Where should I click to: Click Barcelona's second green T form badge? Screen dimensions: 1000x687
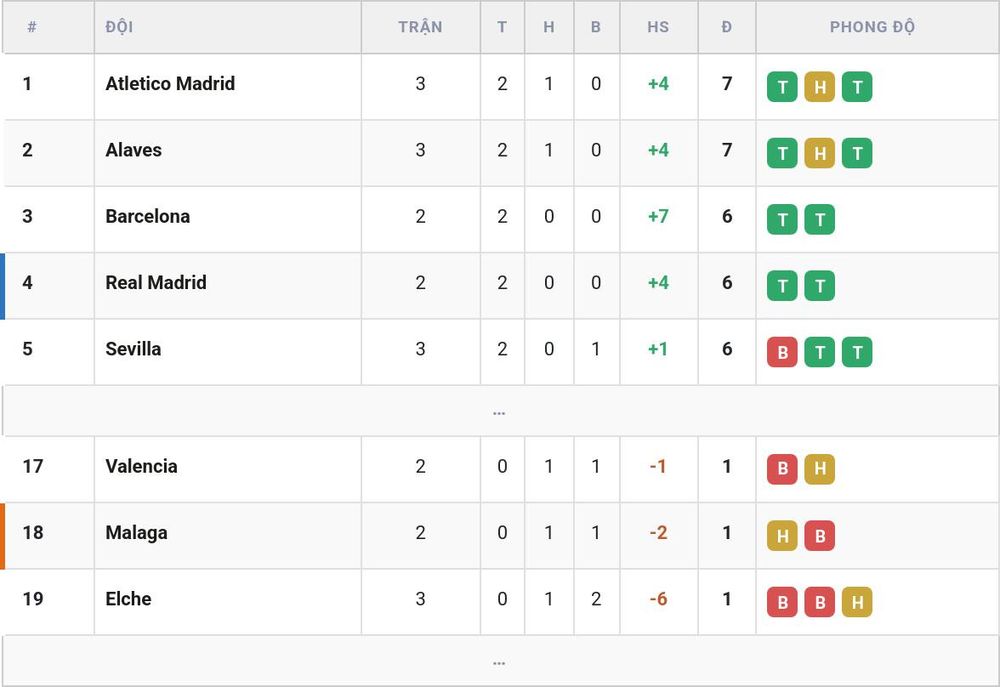coord(820,219)
